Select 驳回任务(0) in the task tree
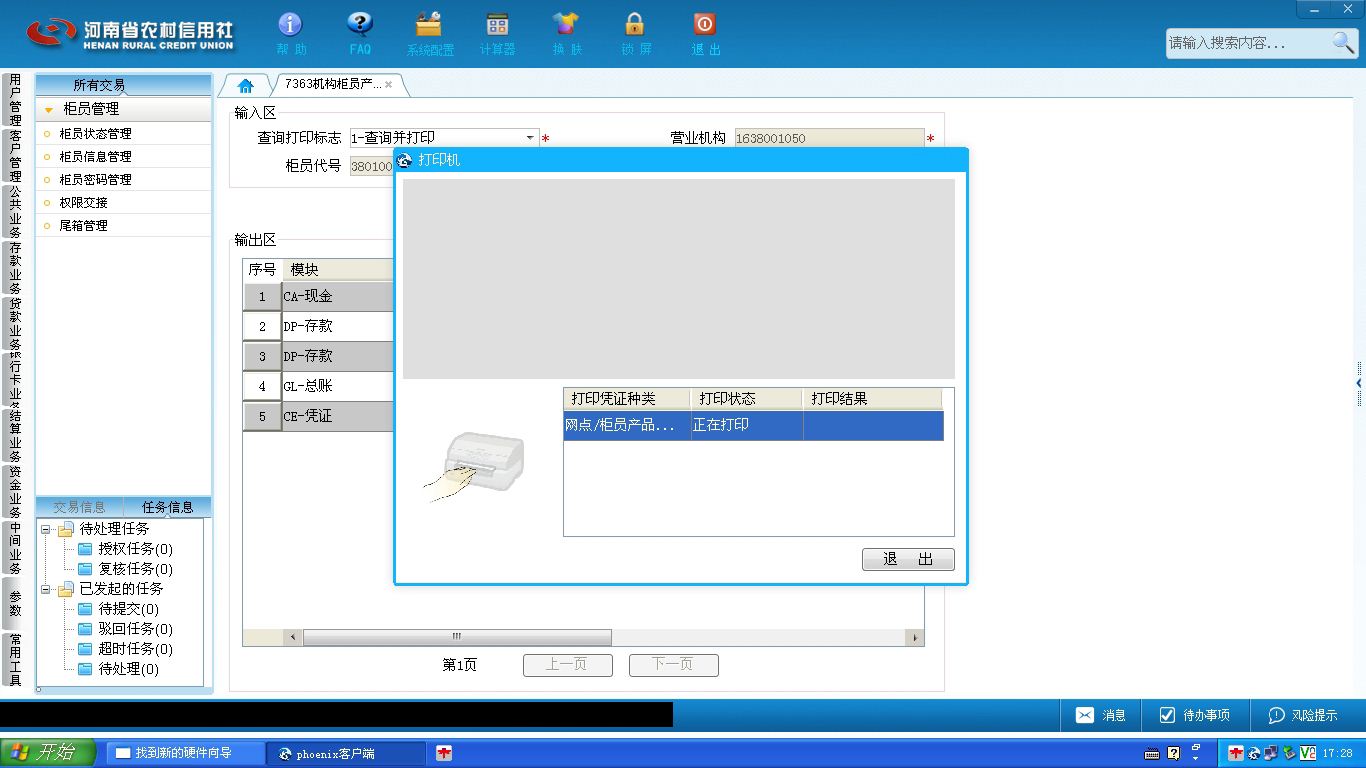This screenshot has height=768, width=1366. 135,629
